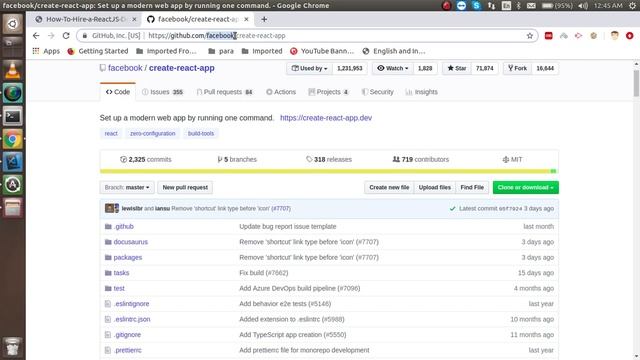The image size is (640, 360).
Task: Click the build-tools topic tag
Action: tap(201, 133)
